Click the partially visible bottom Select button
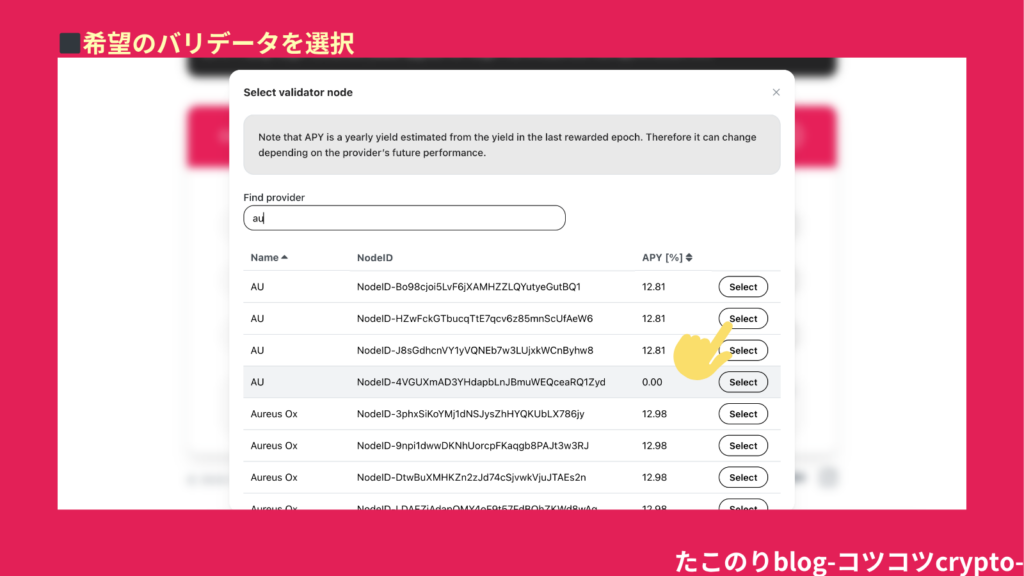Image resolution: width=1024 pixels, height=576 pixels. (743, 505)
